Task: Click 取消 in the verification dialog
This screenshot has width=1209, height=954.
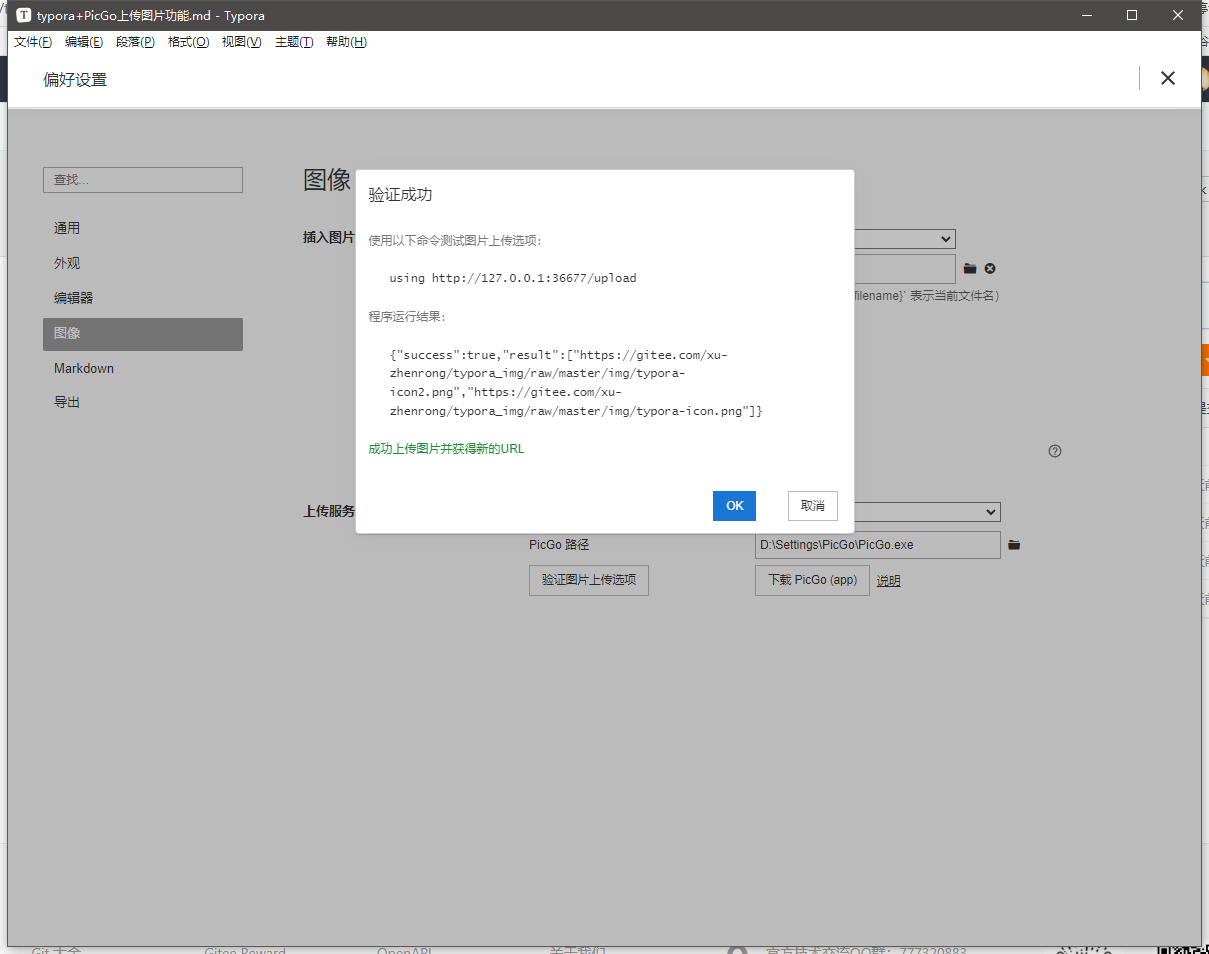Action: tap(812, 506)
